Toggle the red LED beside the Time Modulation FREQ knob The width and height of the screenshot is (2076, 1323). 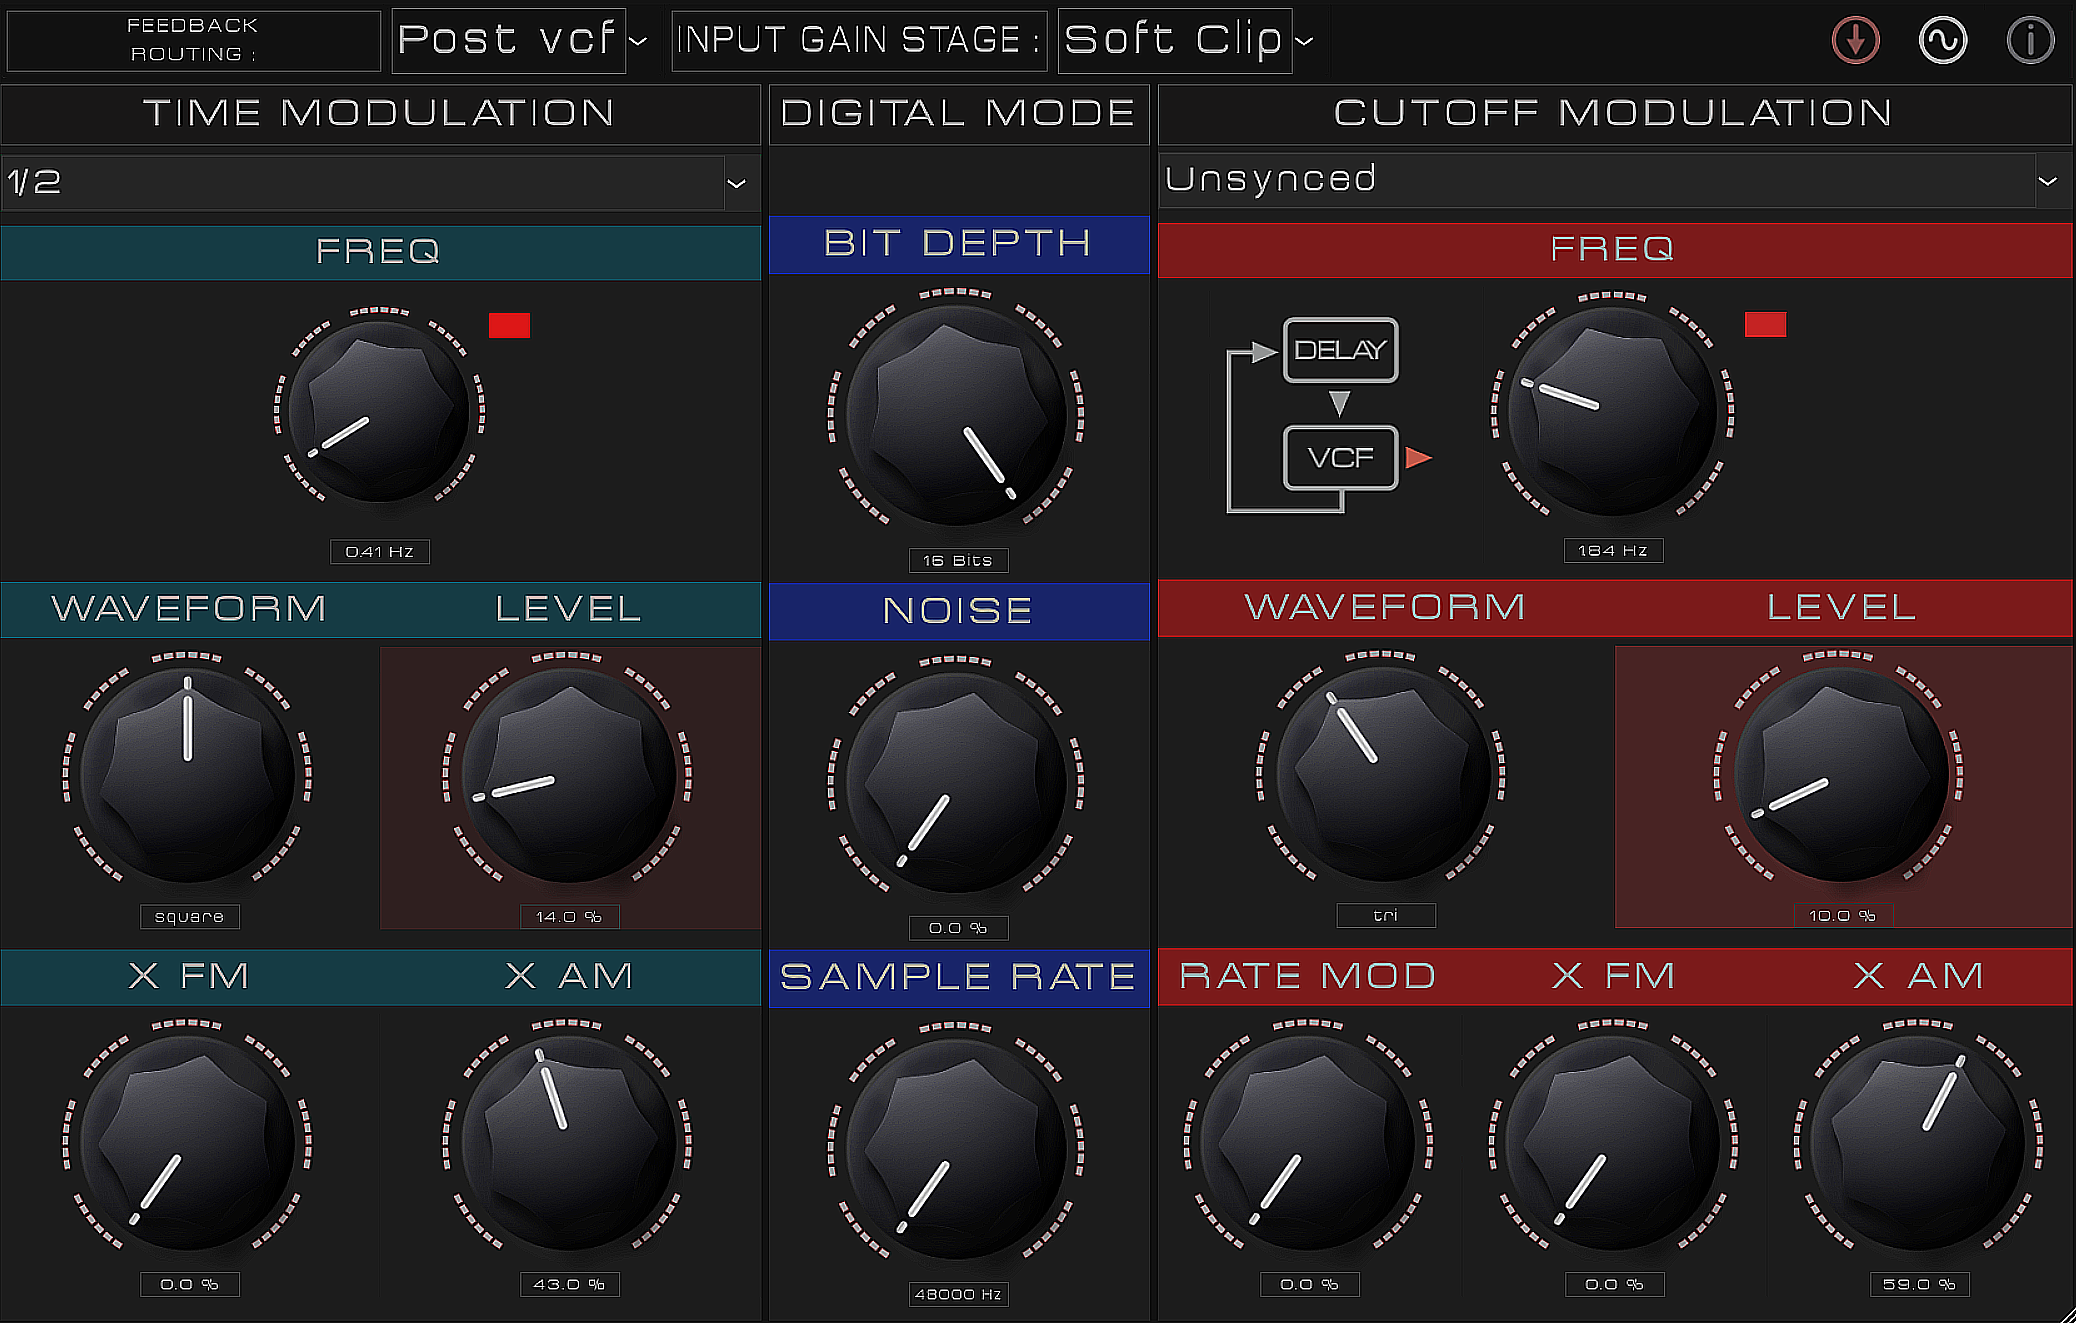point(511,325)
